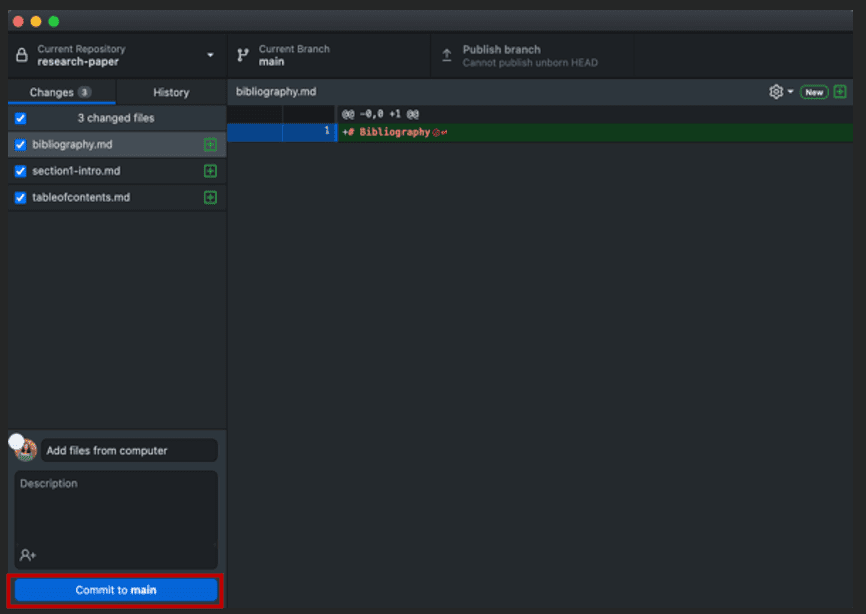Switch to the History tab
This screenshot has width=866, height=614.
[x=171, y=92]
